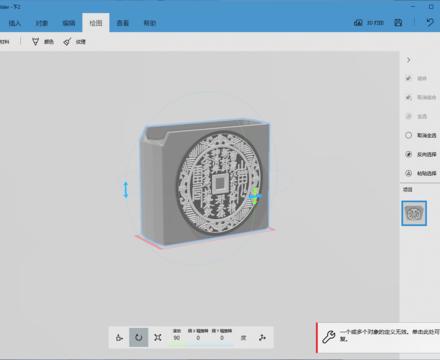Select the coin box model thumbnail
Image resolution: width=440 pixels, height=360 pixels.
point(414,213)
